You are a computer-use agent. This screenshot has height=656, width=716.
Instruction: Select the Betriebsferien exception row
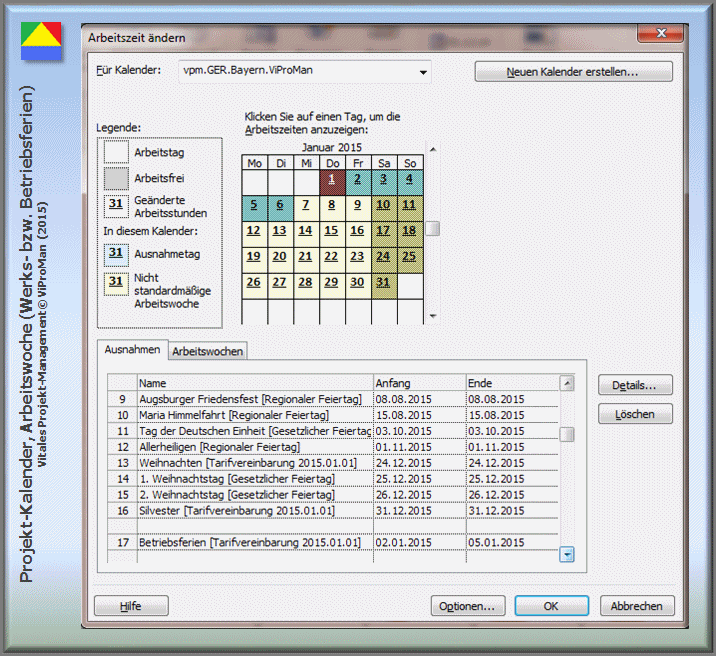click(x=250, y=543)
